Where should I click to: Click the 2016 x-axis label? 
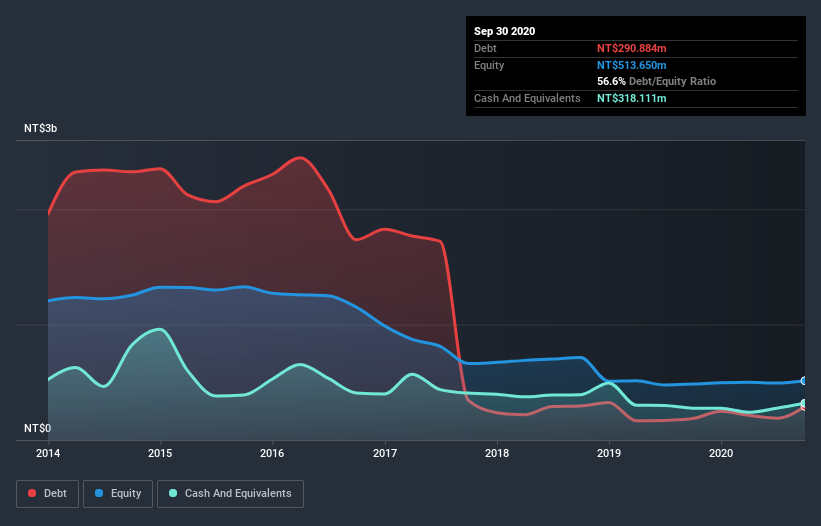(272, 453)
